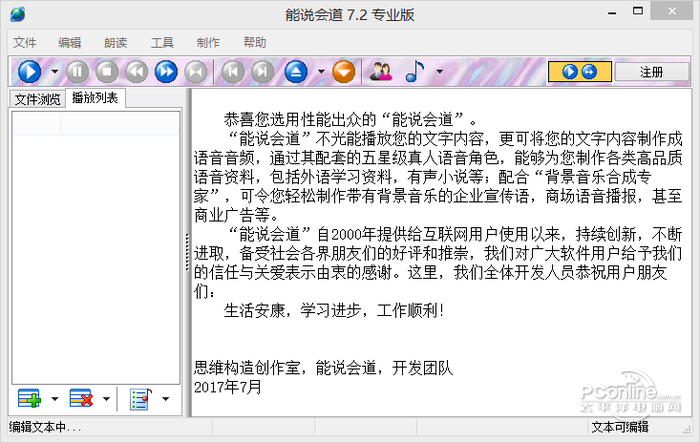The height and width of the screenshot is (443, 700).
Task: Click the blue music note icon
Action: click(x=415, y=71)
